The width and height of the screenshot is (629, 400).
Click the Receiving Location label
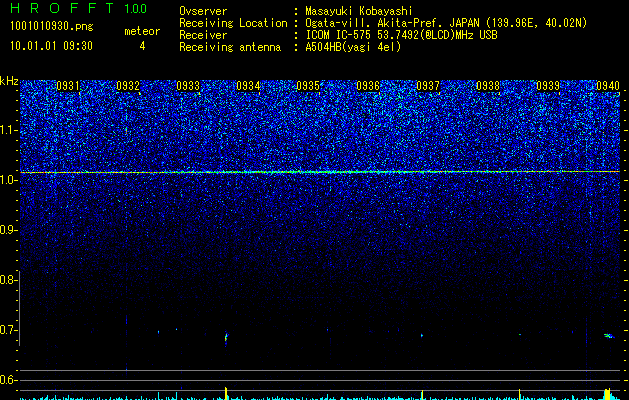tap(233, 23)
